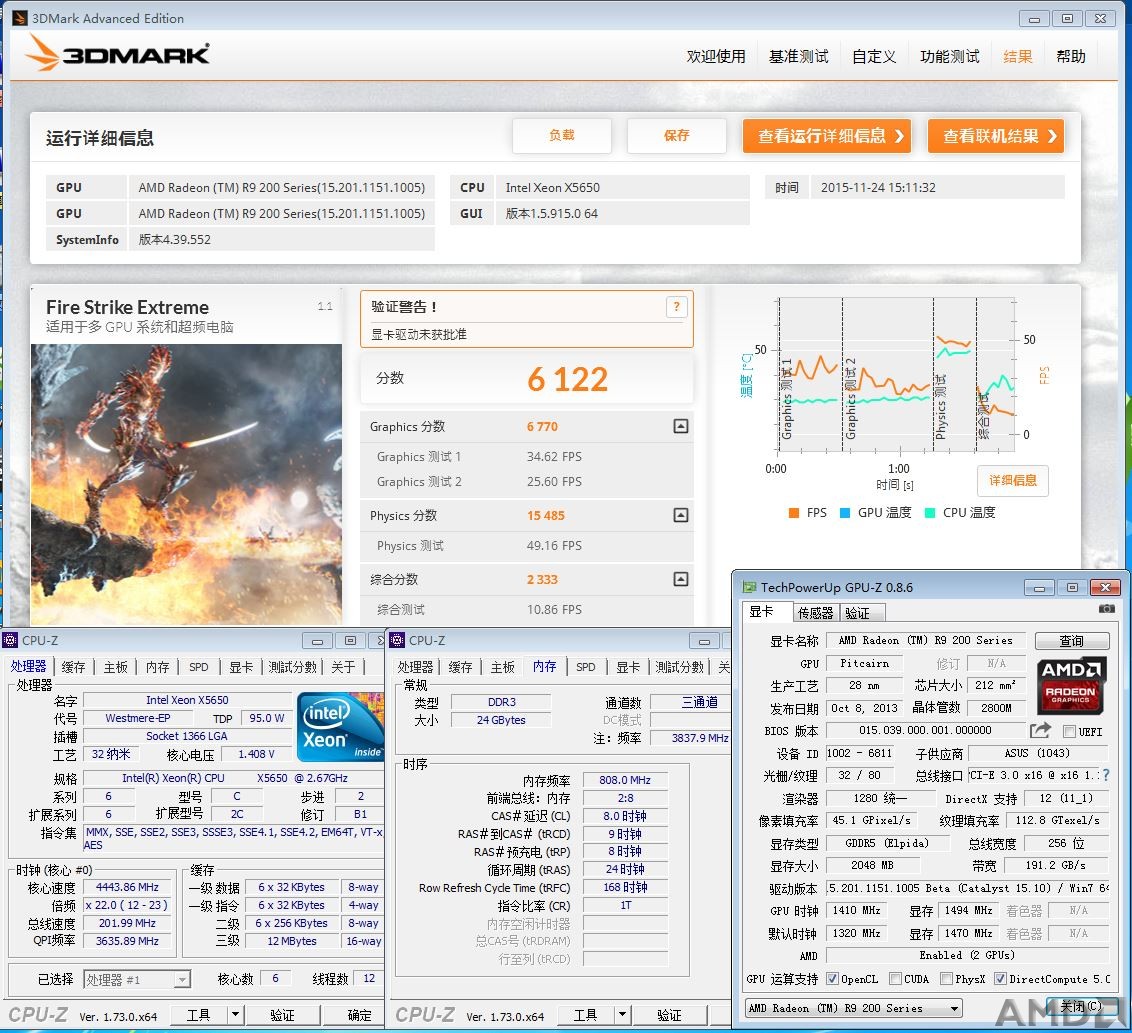The image size is (1132, 1033).
Task: Switch to 主板 tab in left CPU-Z
Action: [116, 667]
